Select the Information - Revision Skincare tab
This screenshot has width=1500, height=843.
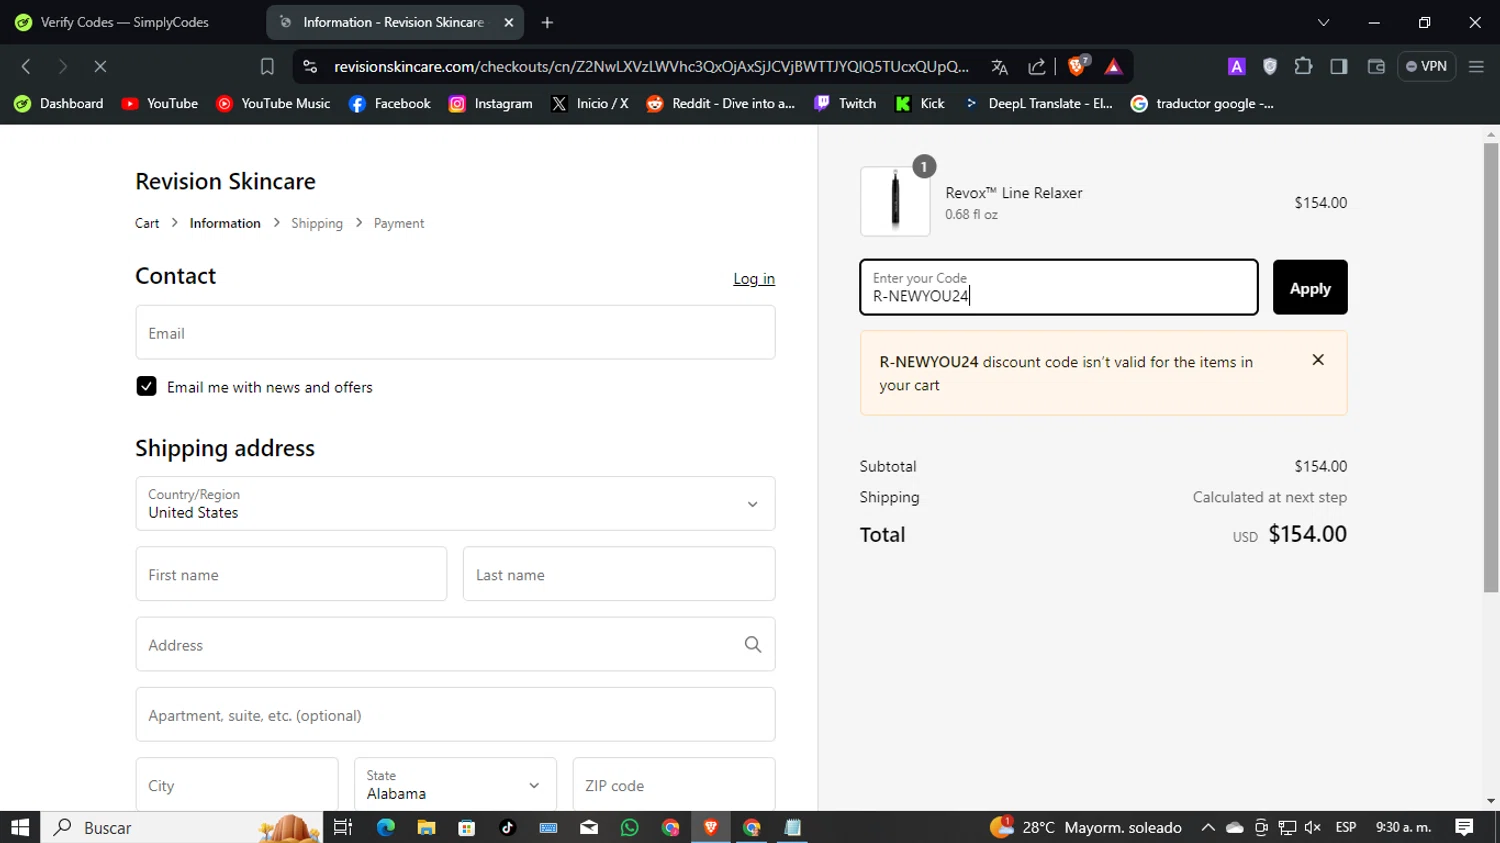[395, 22]
